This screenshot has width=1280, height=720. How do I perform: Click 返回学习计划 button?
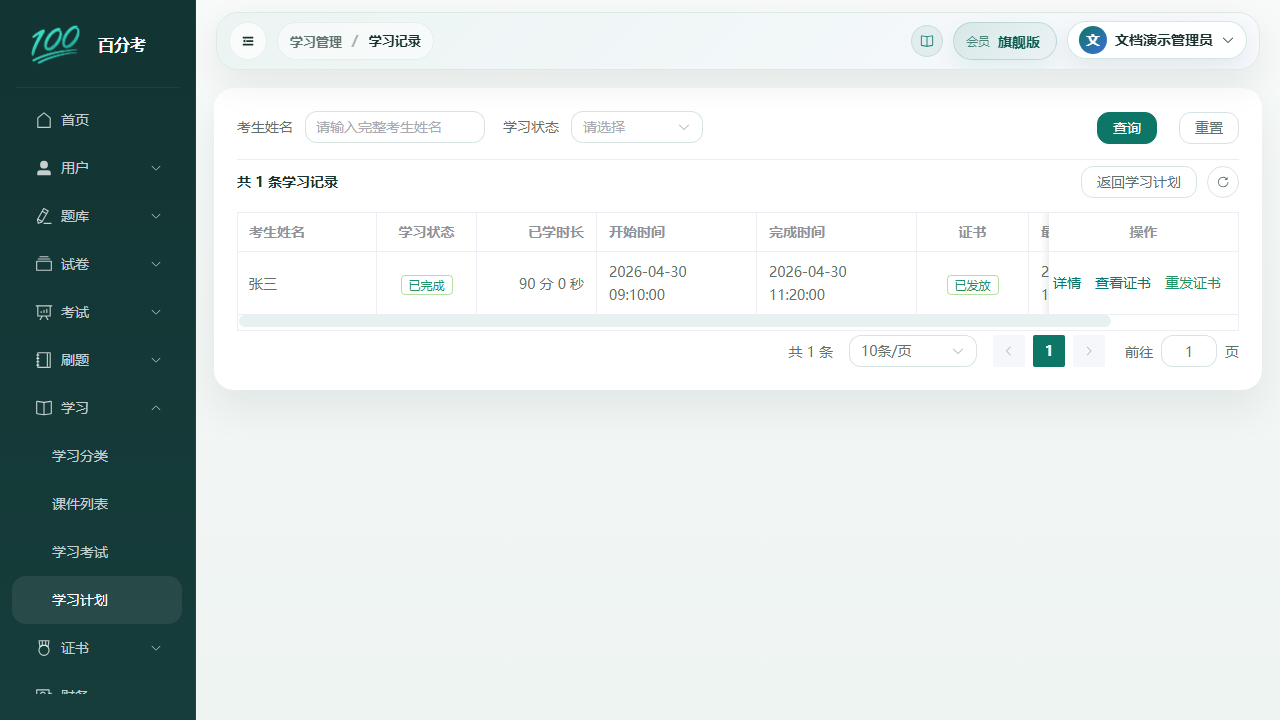tap(1139, 182)
